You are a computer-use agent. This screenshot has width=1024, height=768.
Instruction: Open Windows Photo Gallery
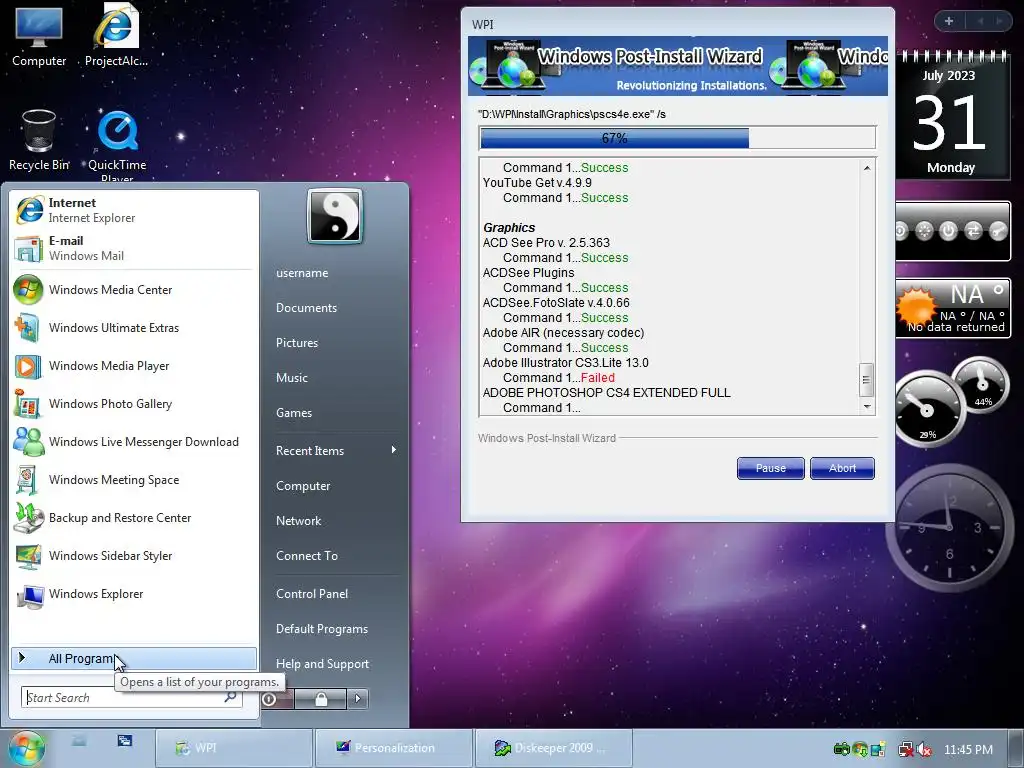coord(134,404)
